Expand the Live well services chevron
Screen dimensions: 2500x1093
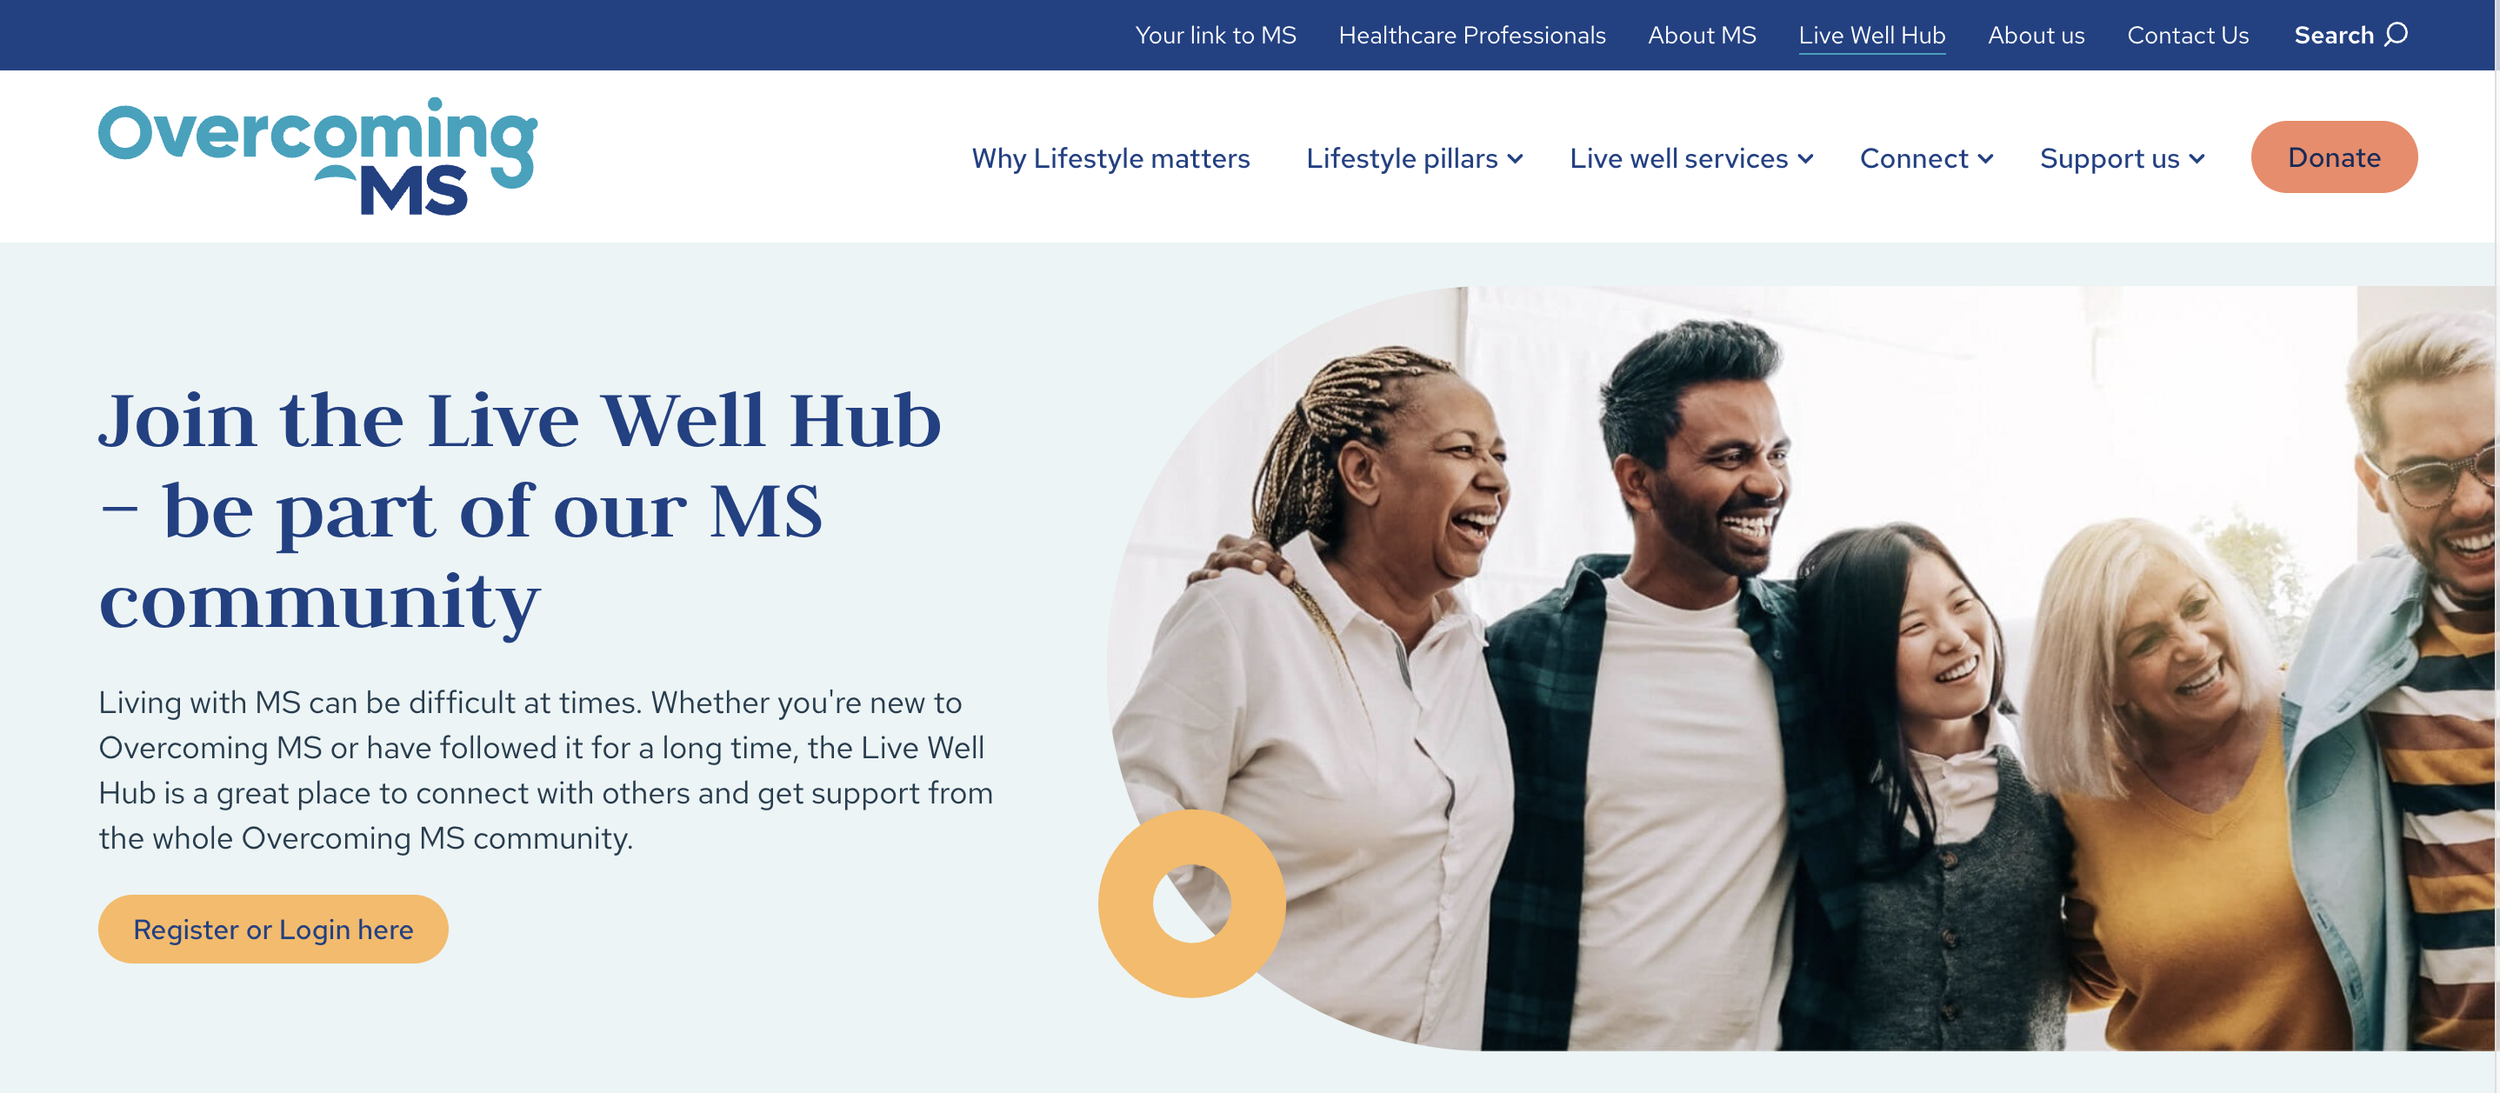tap(1805, 159)
